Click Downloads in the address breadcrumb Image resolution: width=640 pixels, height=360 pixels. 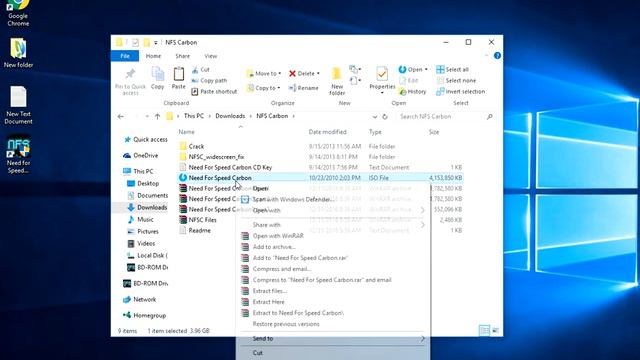pyautogui.click(x=230, y=116)
